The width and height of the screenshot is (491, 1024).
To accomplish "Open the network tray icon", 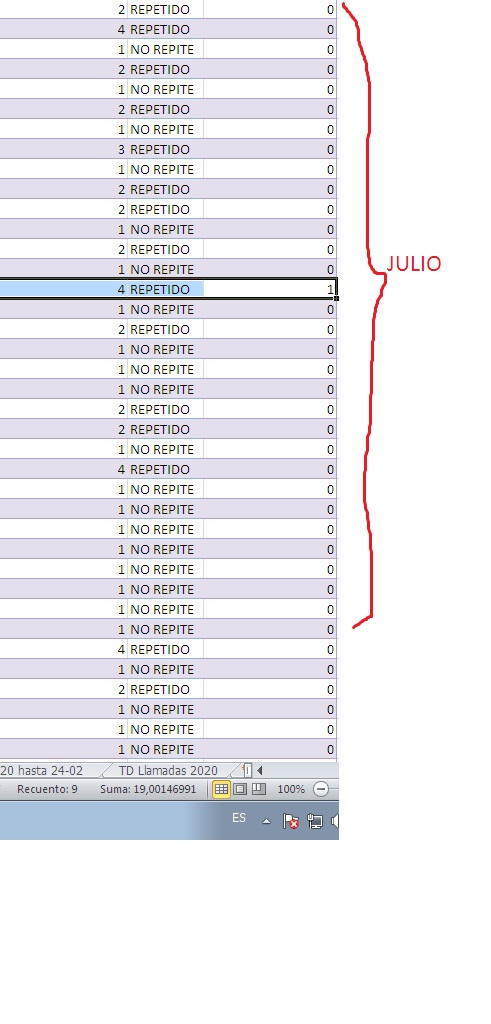I will point(315,821).
